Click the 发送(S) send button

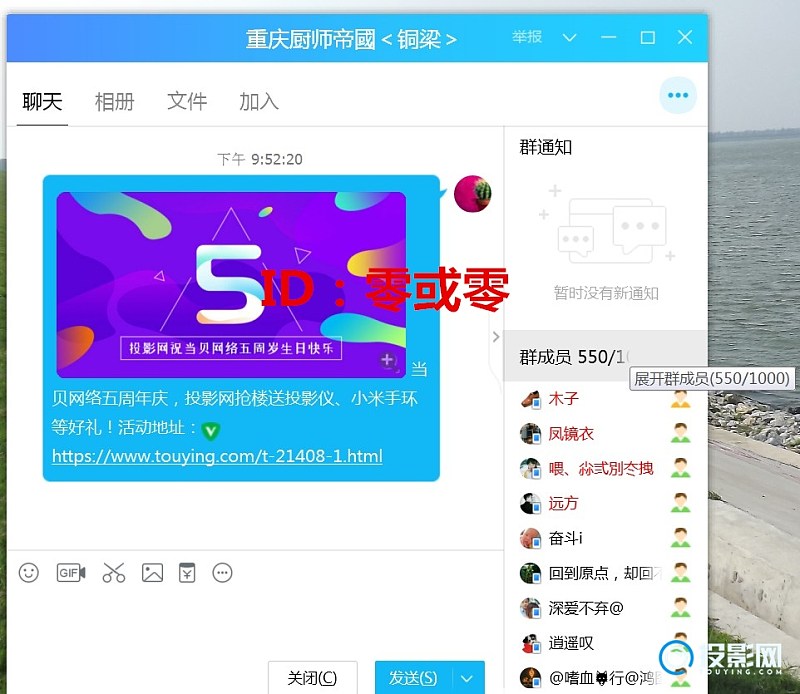413,678
